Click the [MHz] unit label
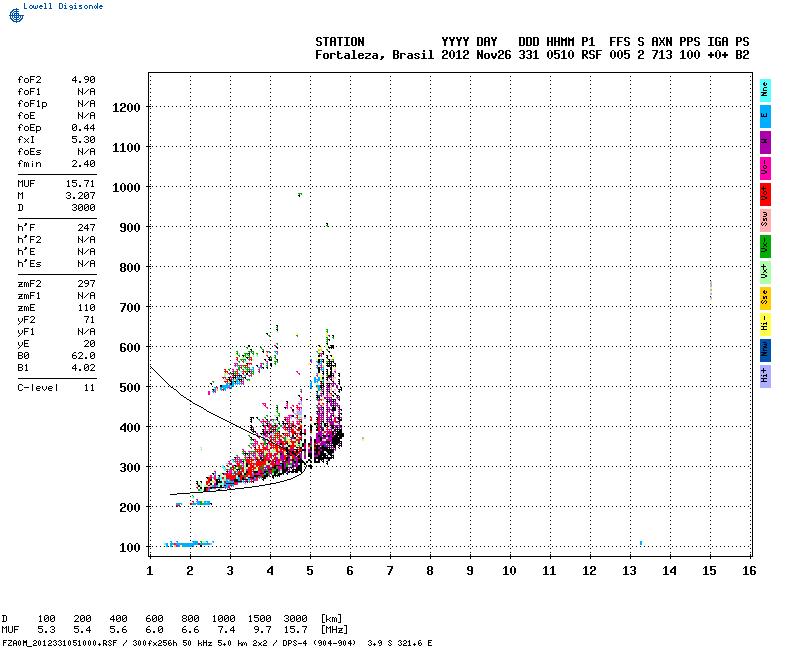Screen dimensions: 800x650 pyautogui.click(x=334, y=630)
